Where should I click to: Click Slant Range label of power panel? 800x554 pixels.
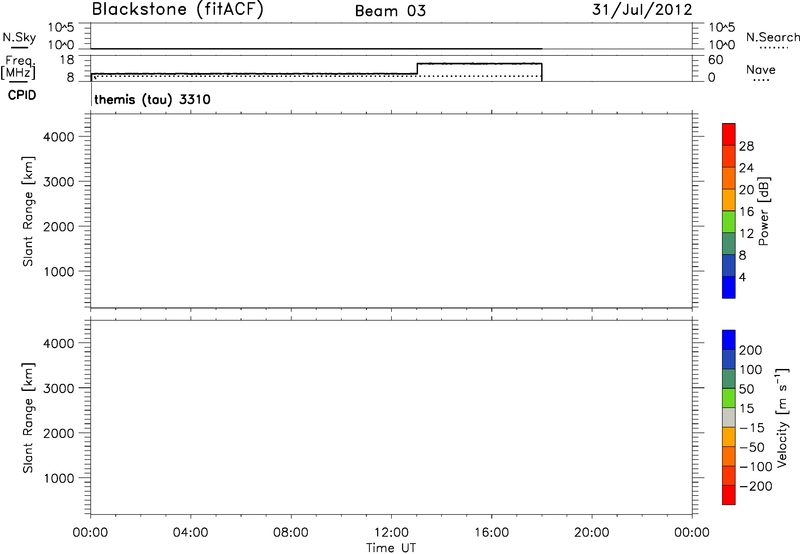point(28,211)
